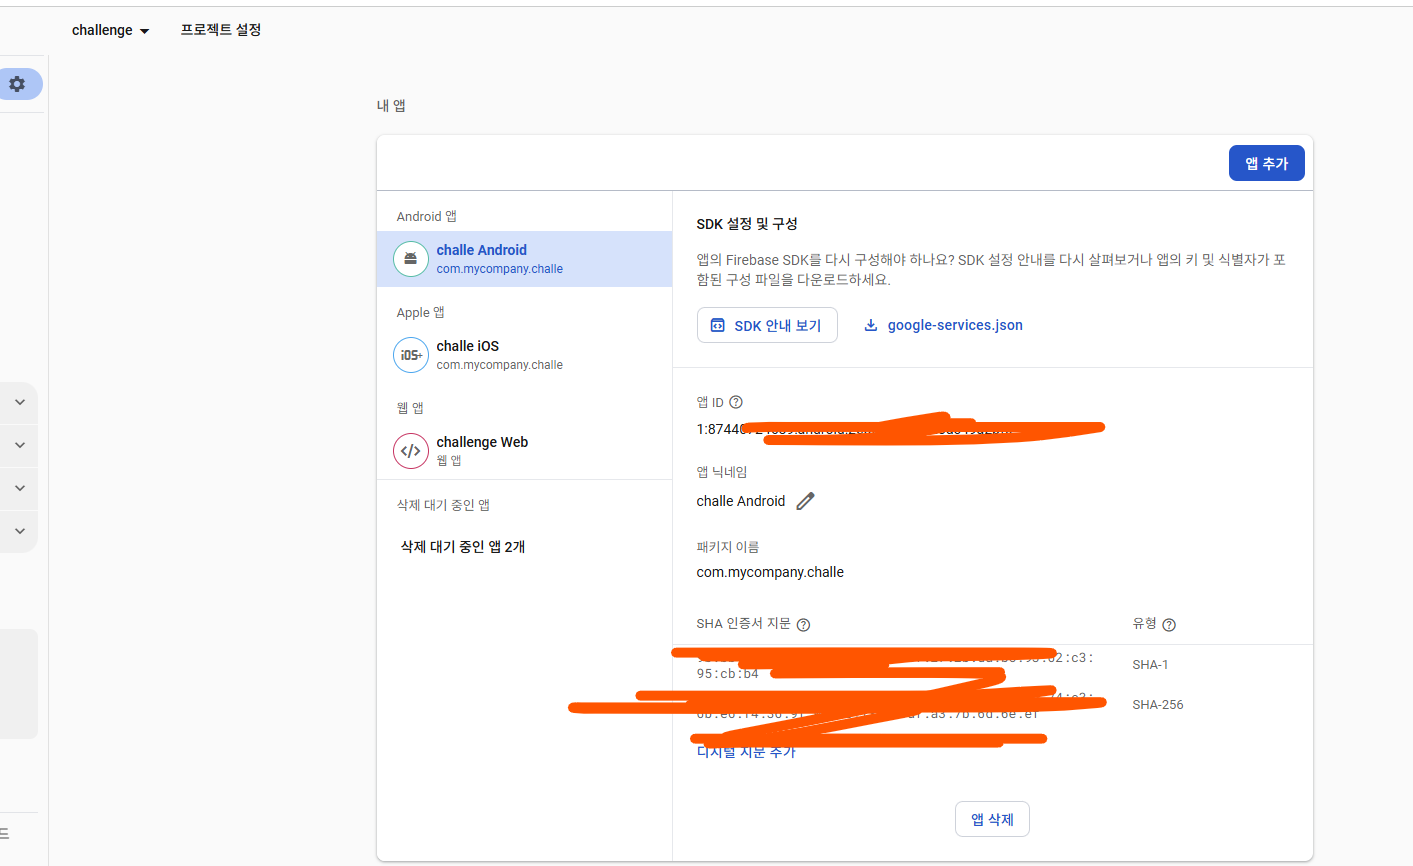The width and height of the screenshot is (1413, 866).
Task: Click the 프로젝트 설정 heading
Action: click(x=221, y=30)
